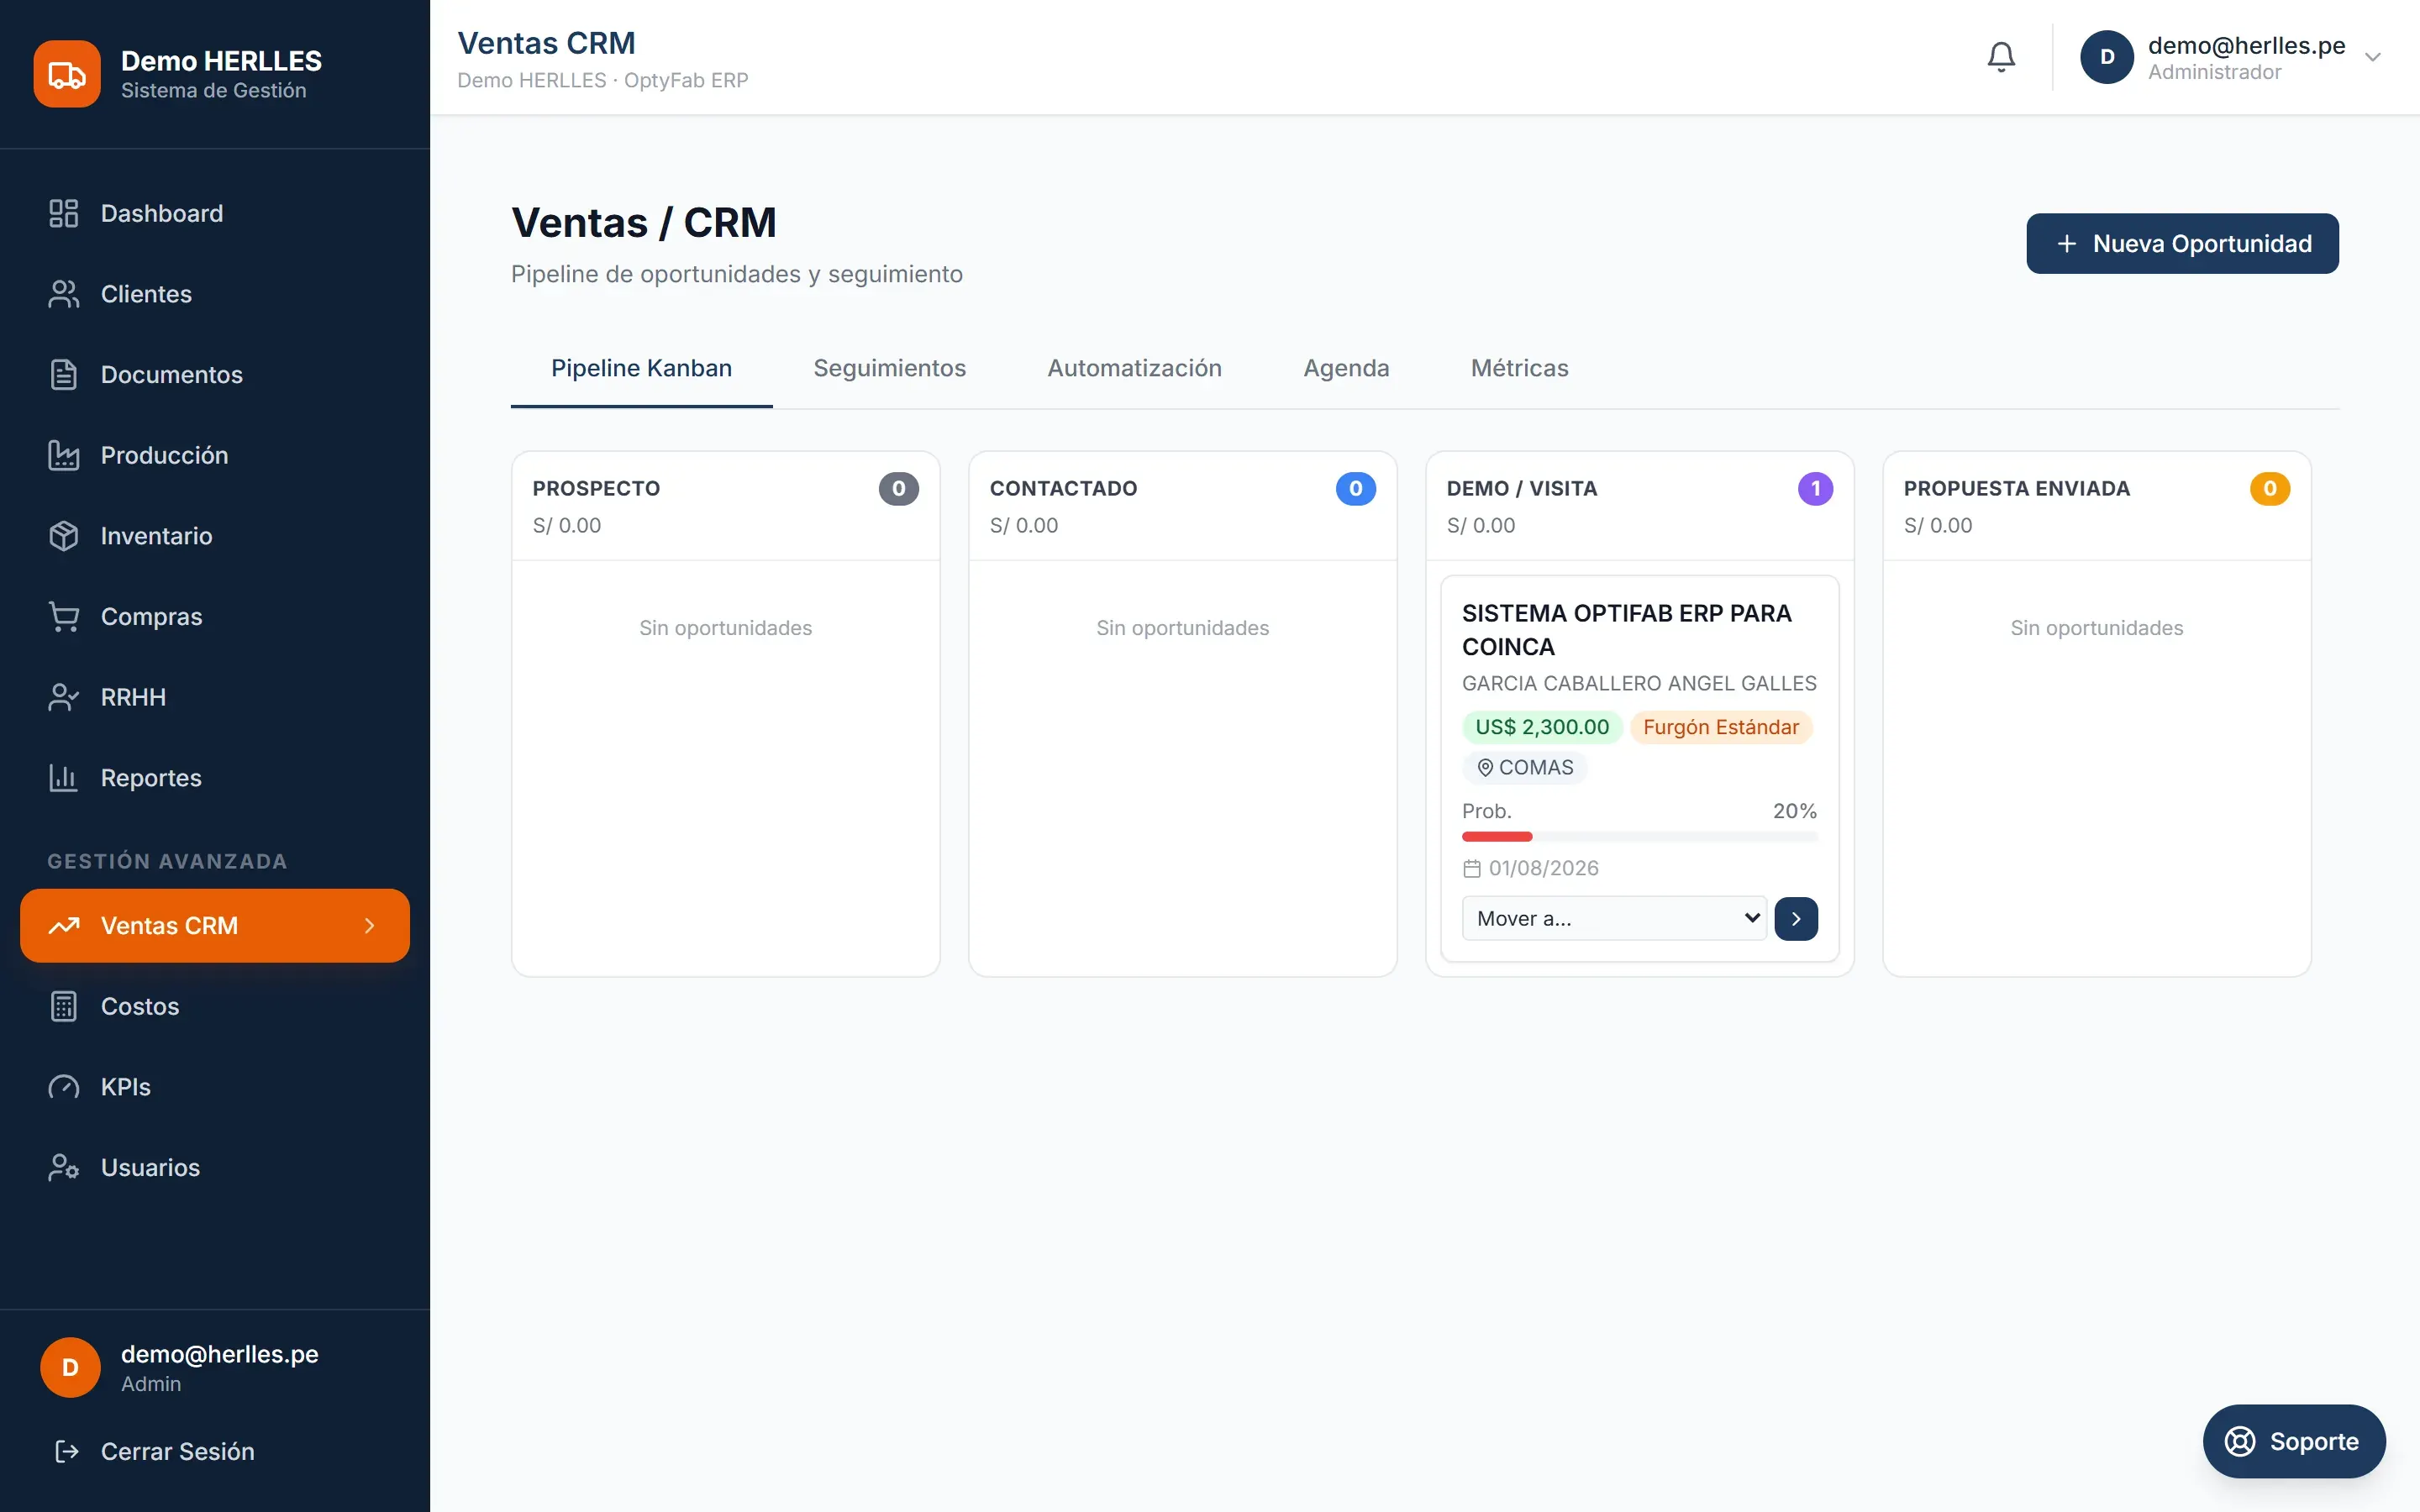Click the Cerrar Sesión logout icon
Image resolution: width=2420 pixels, height=1512 pixels.
pyautogui.click(x=66, y=1451)
